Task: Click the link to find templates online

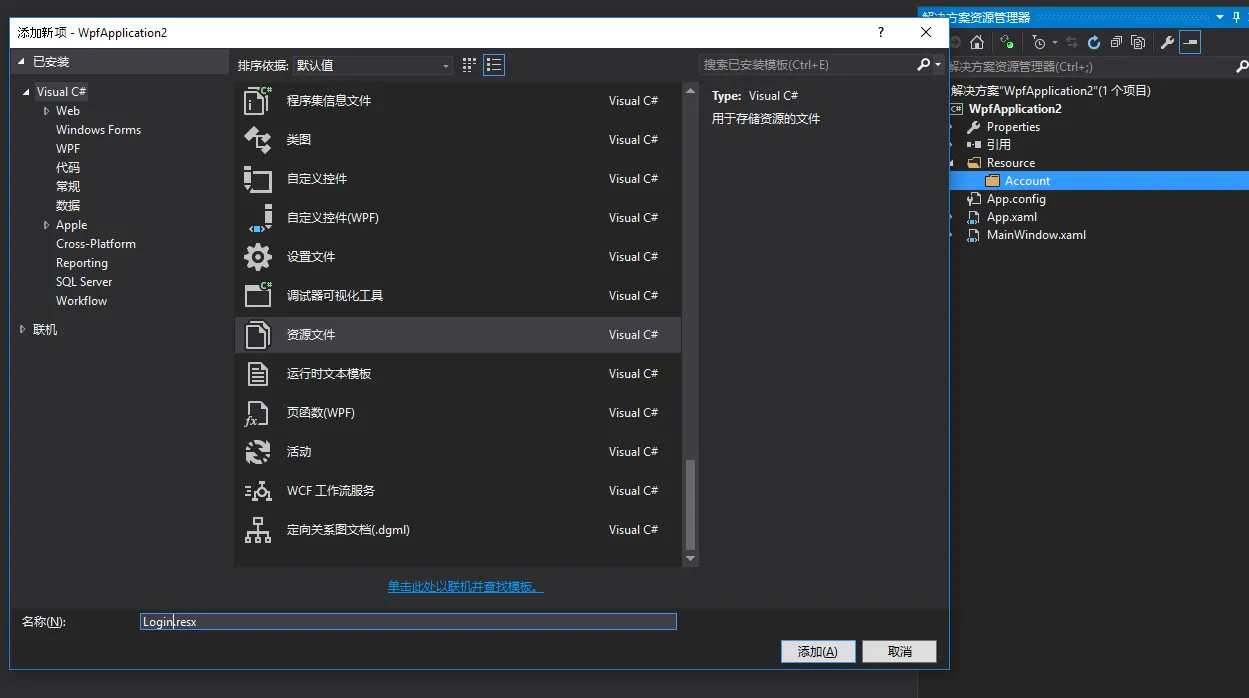Action: coord(466,587)
